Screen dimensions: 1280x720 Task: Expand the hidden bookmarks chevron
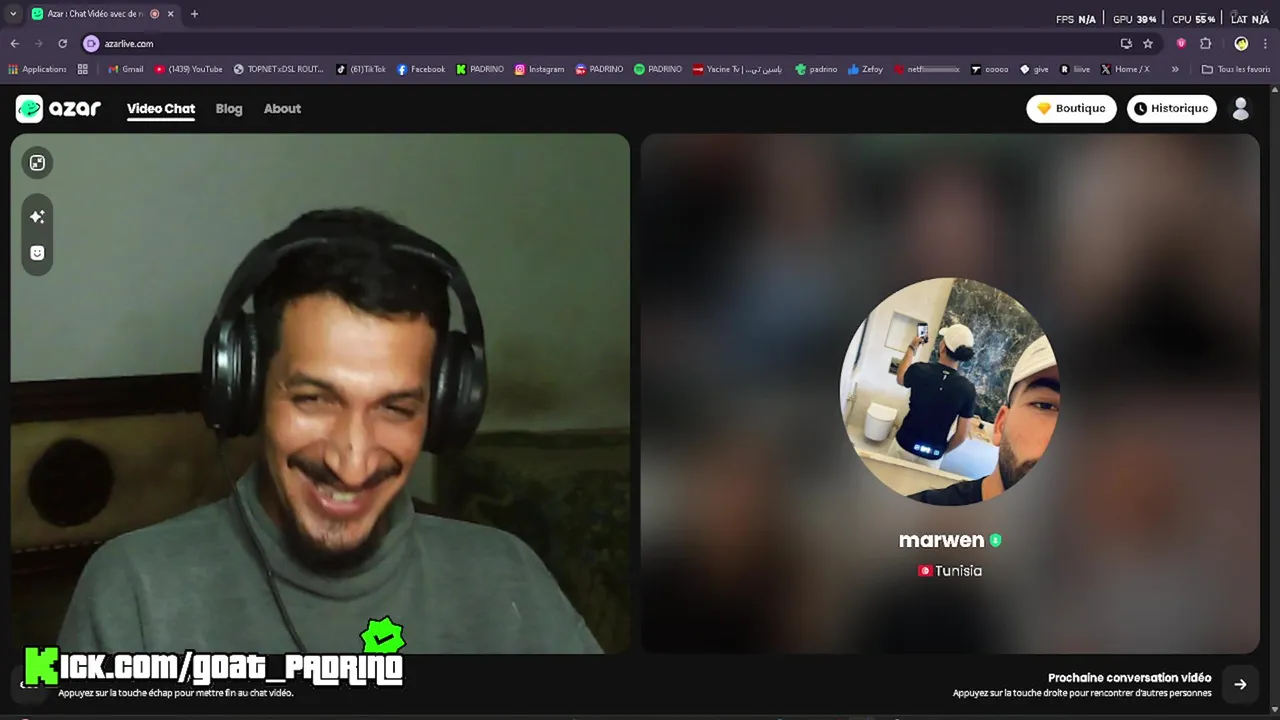point(1175,69)
